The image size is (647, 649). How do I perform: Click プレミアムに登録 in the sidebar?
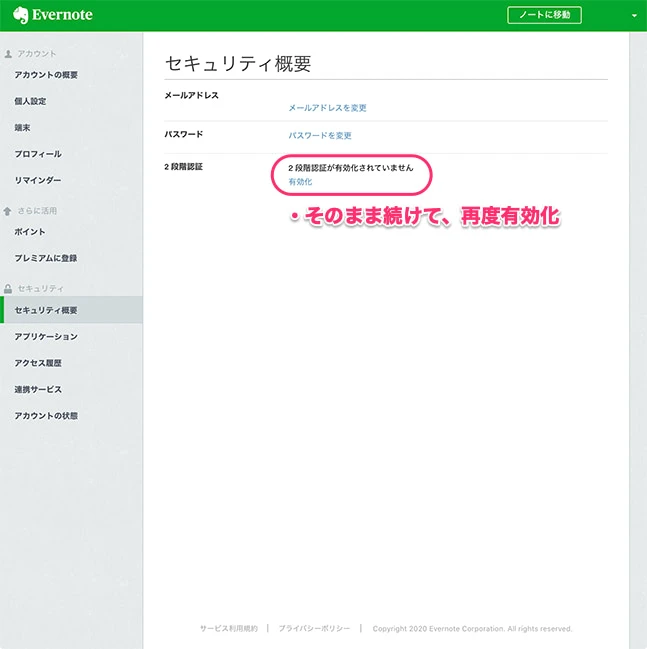[x=46, y=258]
